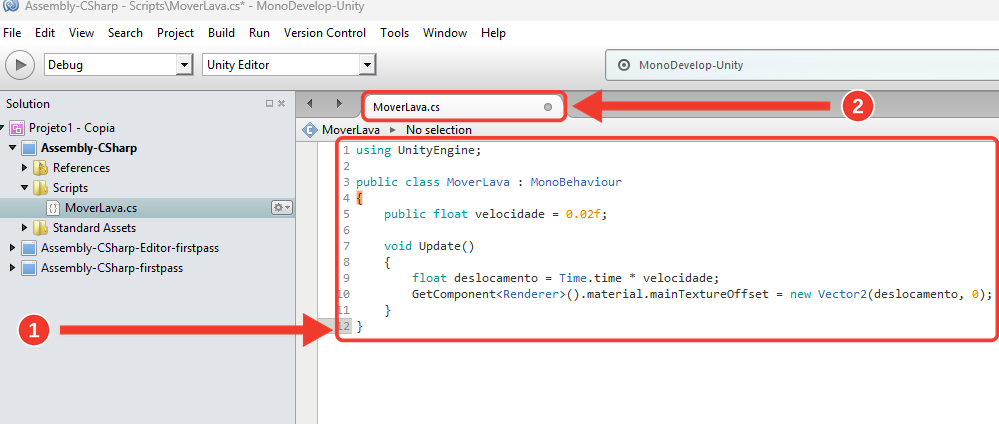Open the No selection member breadcrumb
Viewport: 999px width, 424px height.
coord(438,130)
